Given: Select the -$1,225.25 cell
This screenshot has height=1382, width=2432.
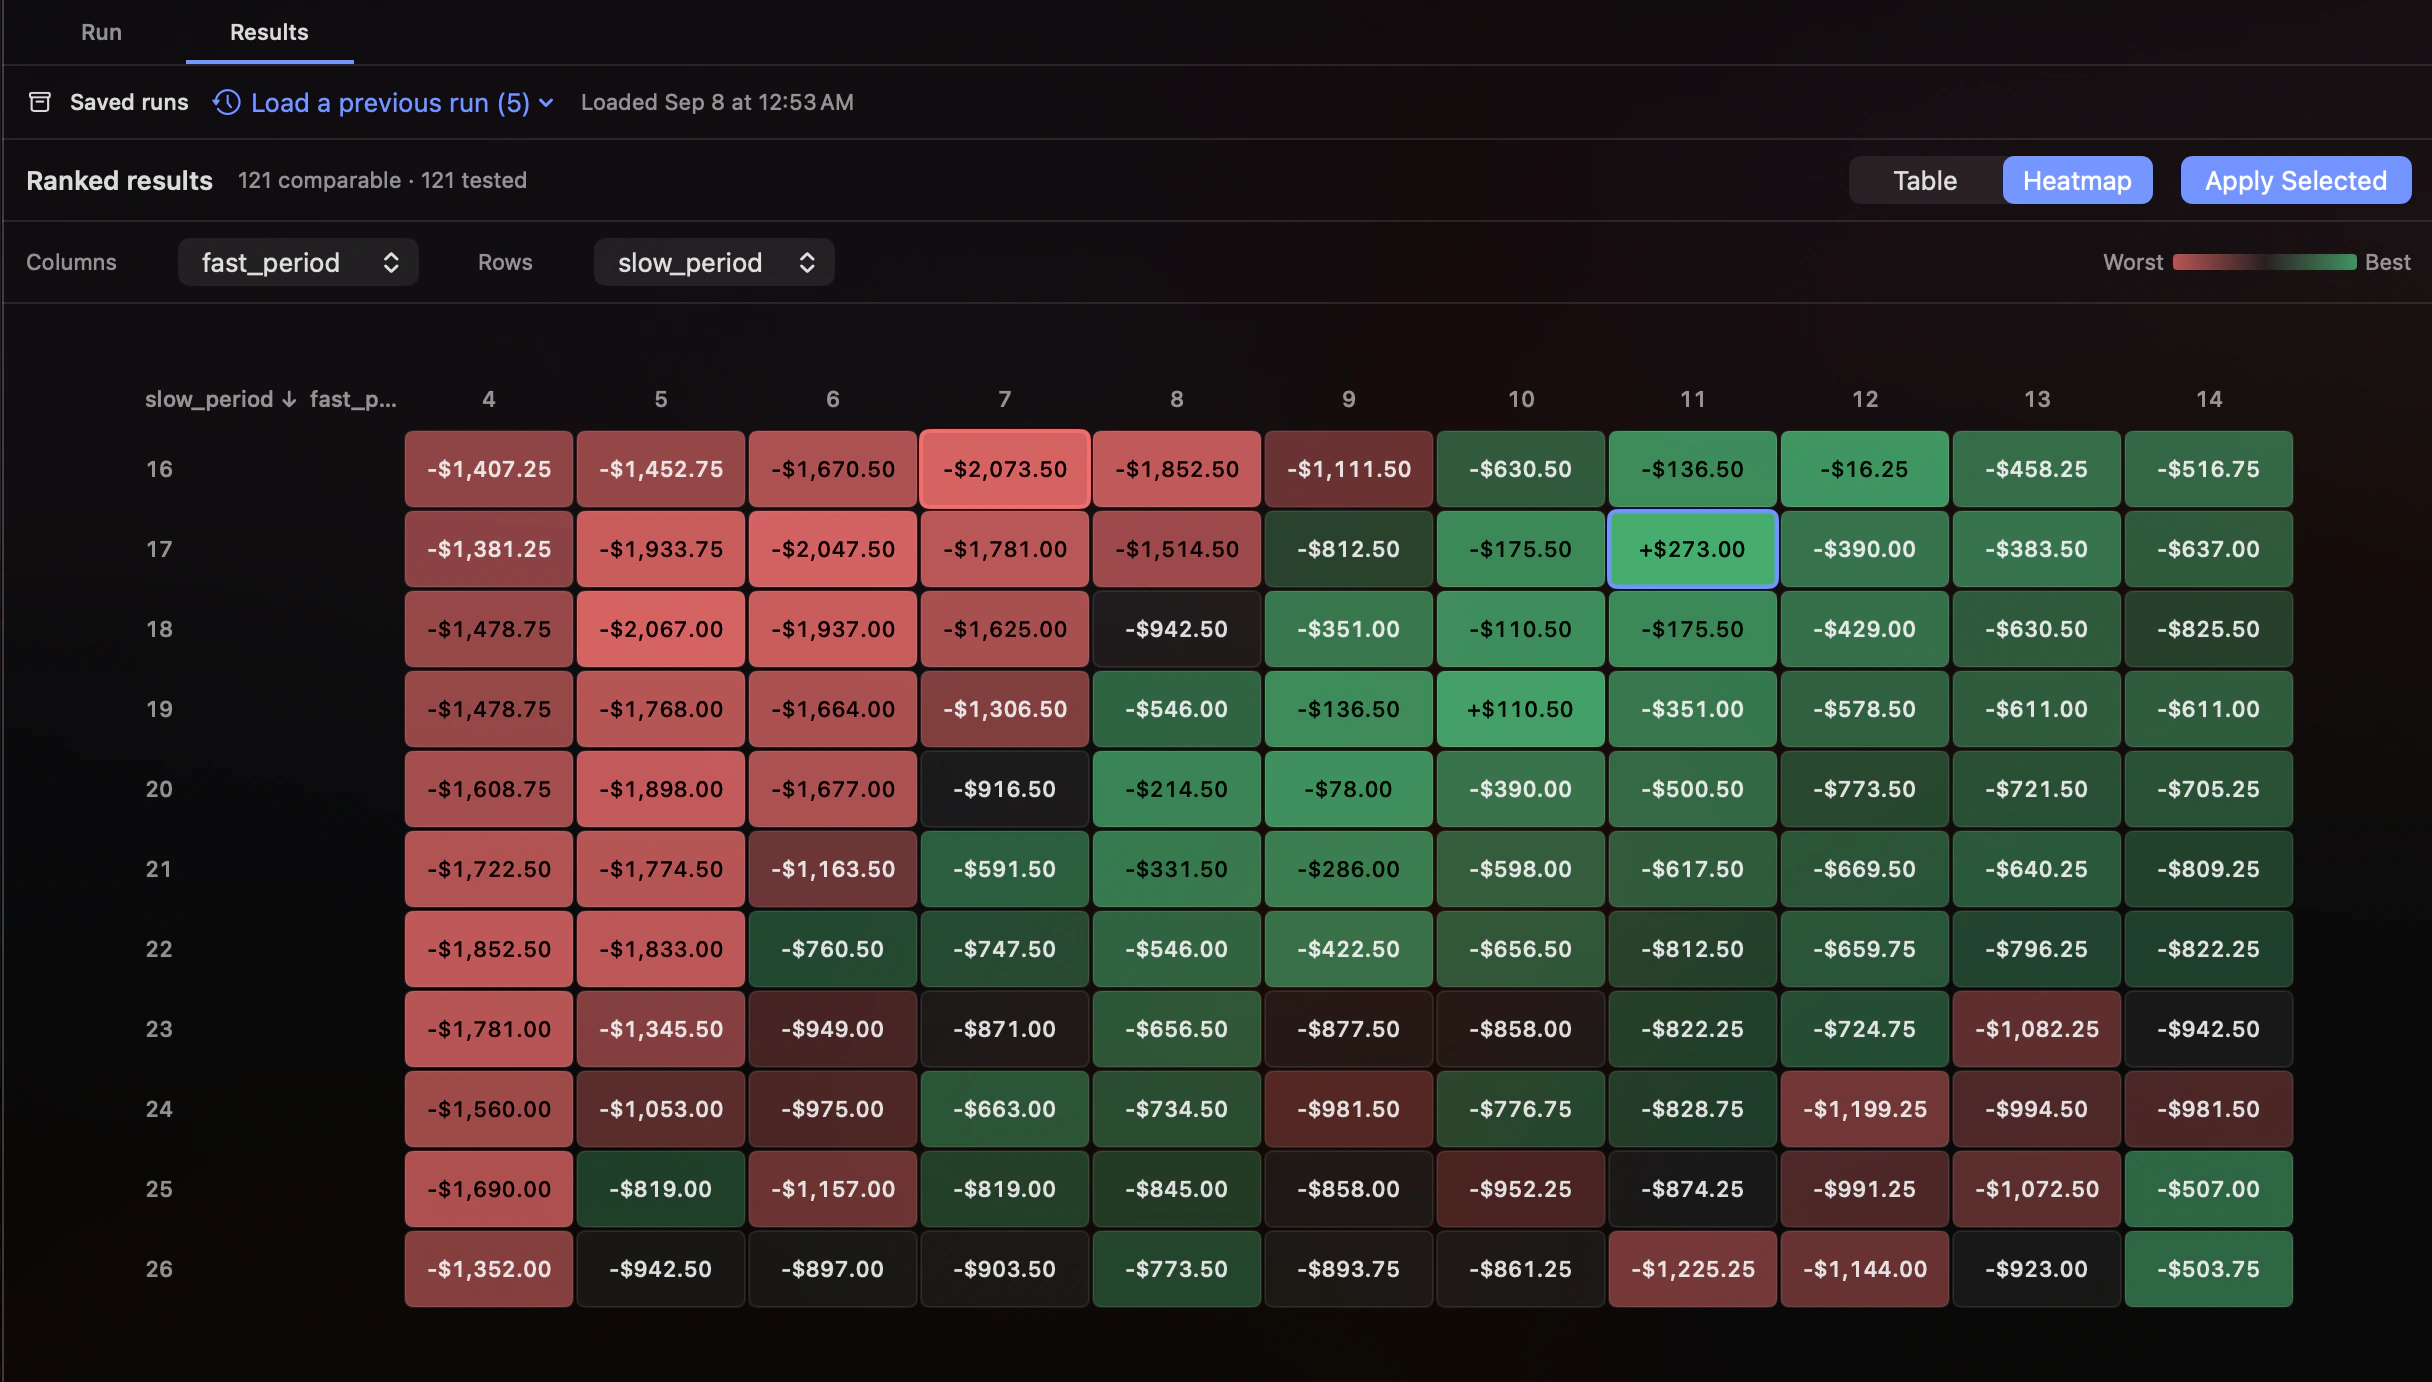Looking at the screenshot, I should 1692,1269.
